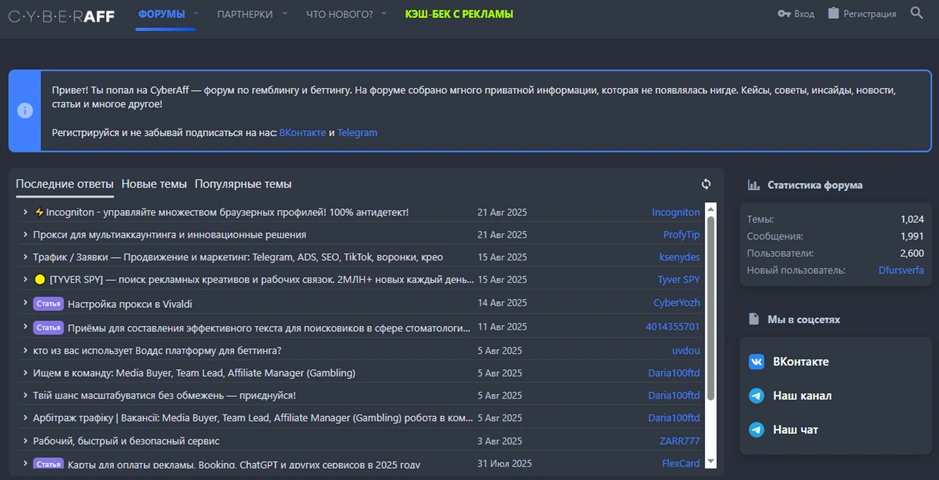Click the refresh icon above the topics list
The image size is (939, 480).
tap(706, 184)
